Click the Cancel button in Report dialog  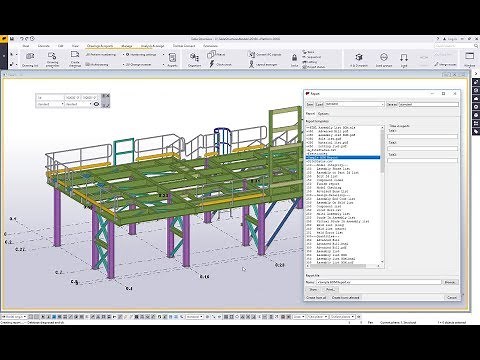pyautogui.click(x=452, y=297)
